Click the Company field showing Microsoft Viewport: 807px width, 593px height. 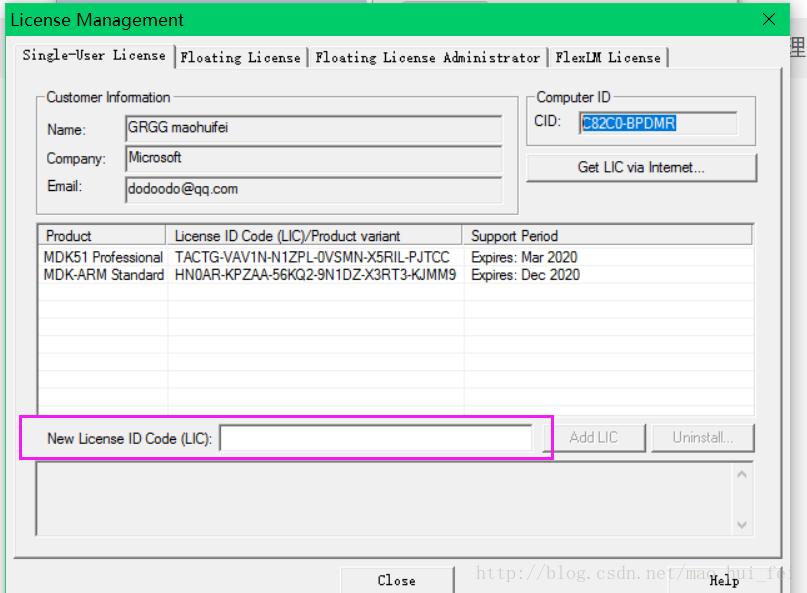pos(313,158)
